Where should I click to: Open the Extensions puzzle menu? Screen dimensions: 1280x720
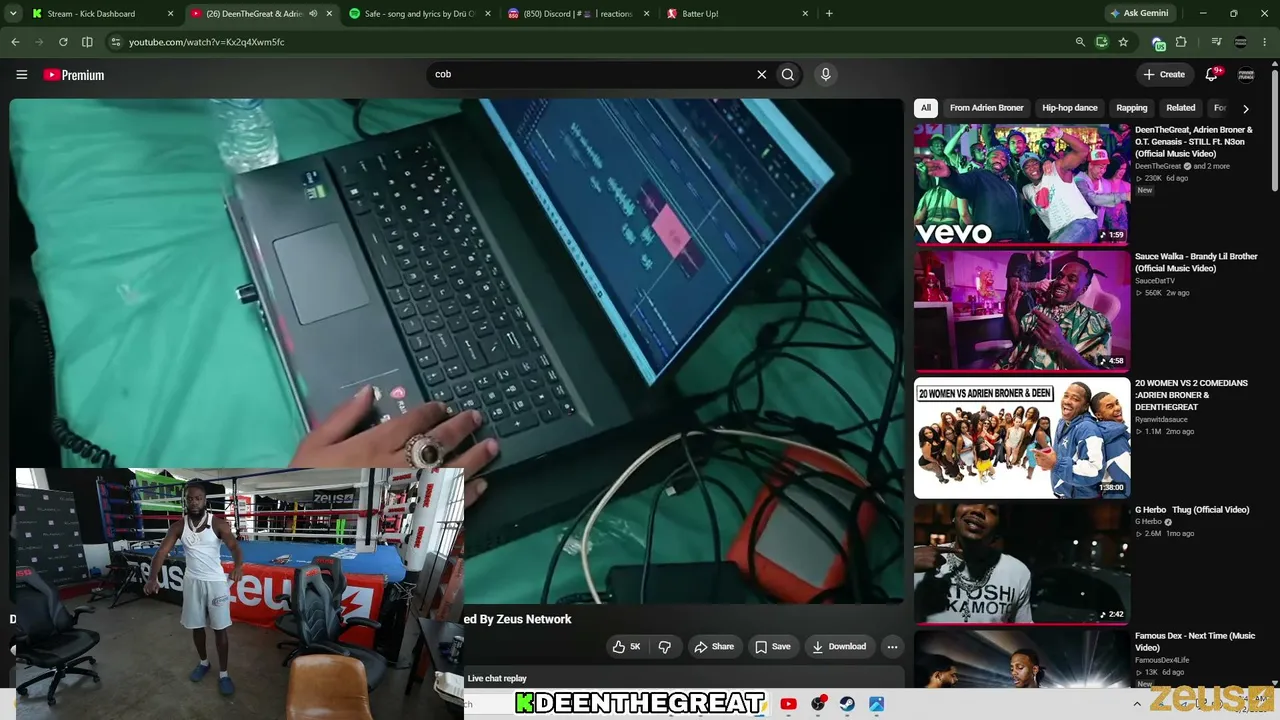[x=1181, y=42]
